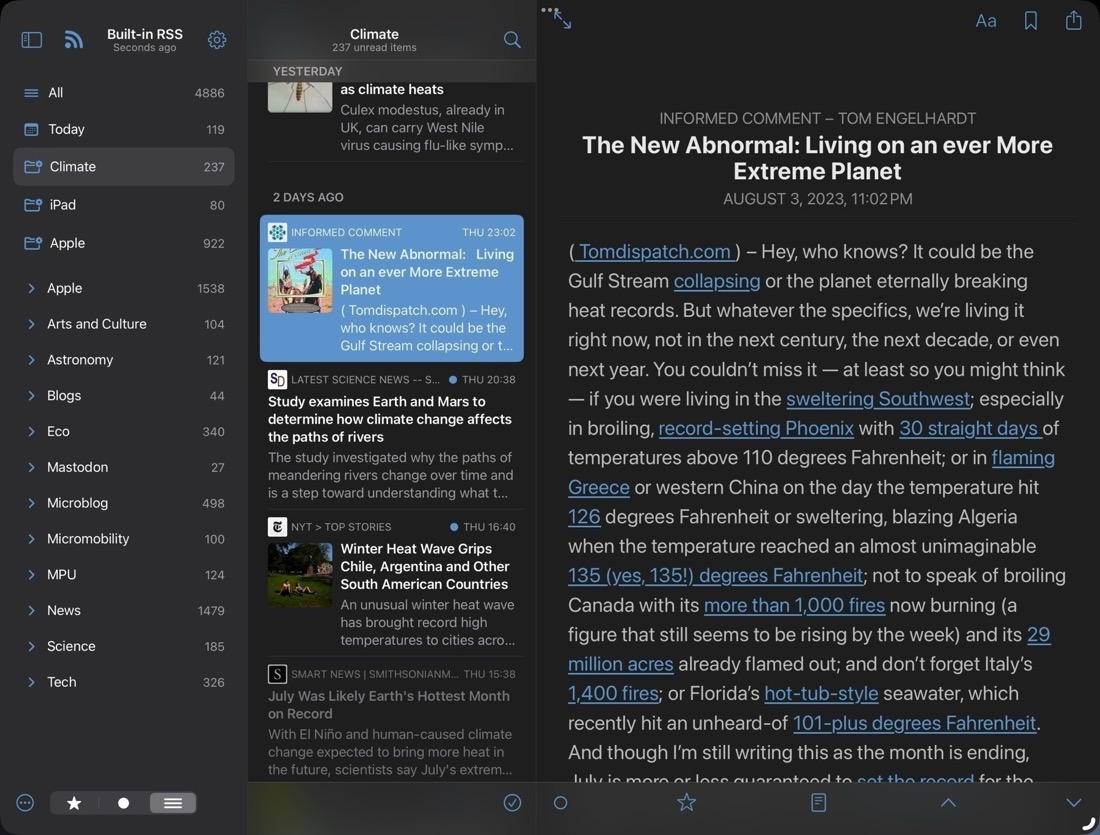Open the Aa text appearance options
Screen dimensions: 1100x835
coord(986,20)
